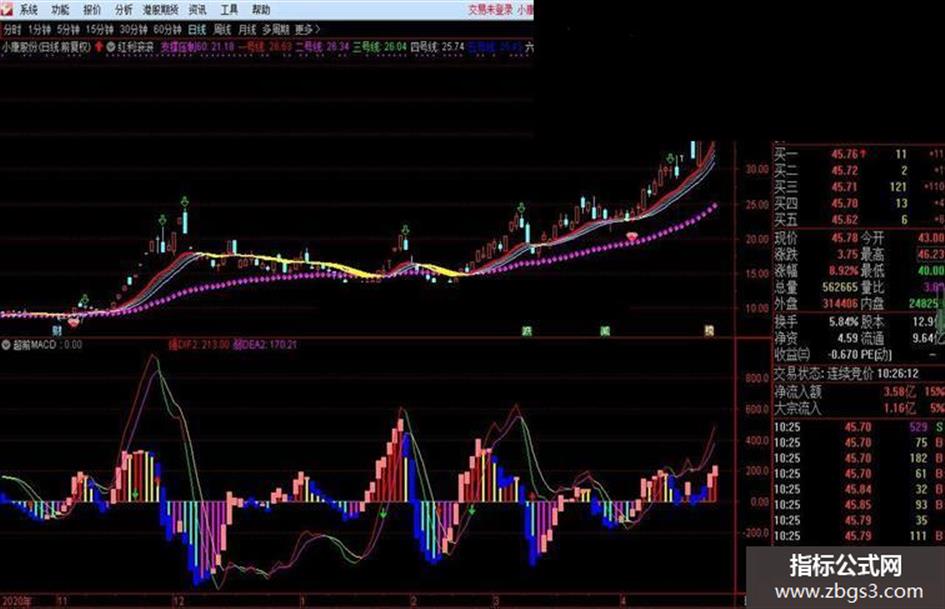The height and width of the screenshot is (609, 945).
Task: Click the 超前MACD indicator name
Action: (x=34, y=345)
